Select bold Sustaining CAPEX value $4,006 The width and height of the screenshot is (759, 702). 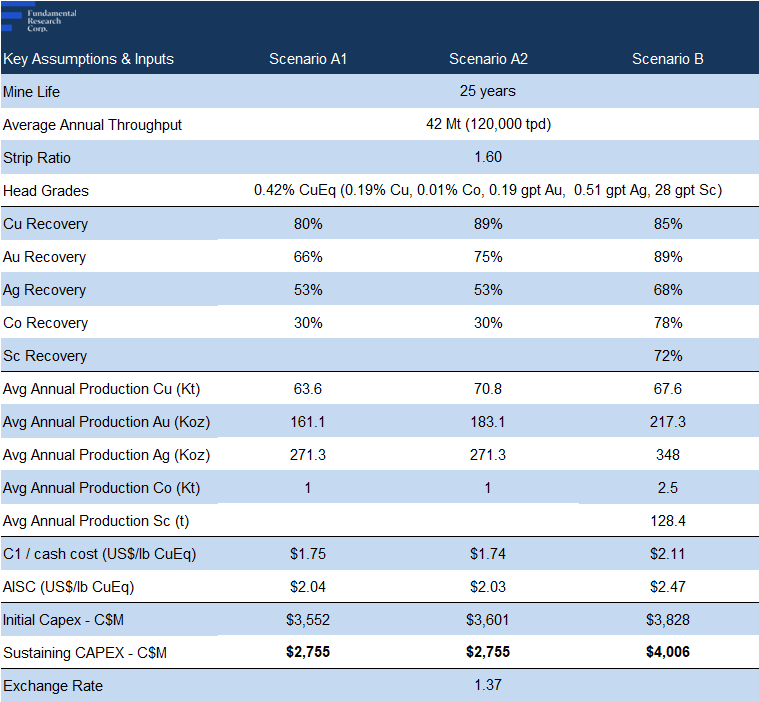click(x=667, y=652)
